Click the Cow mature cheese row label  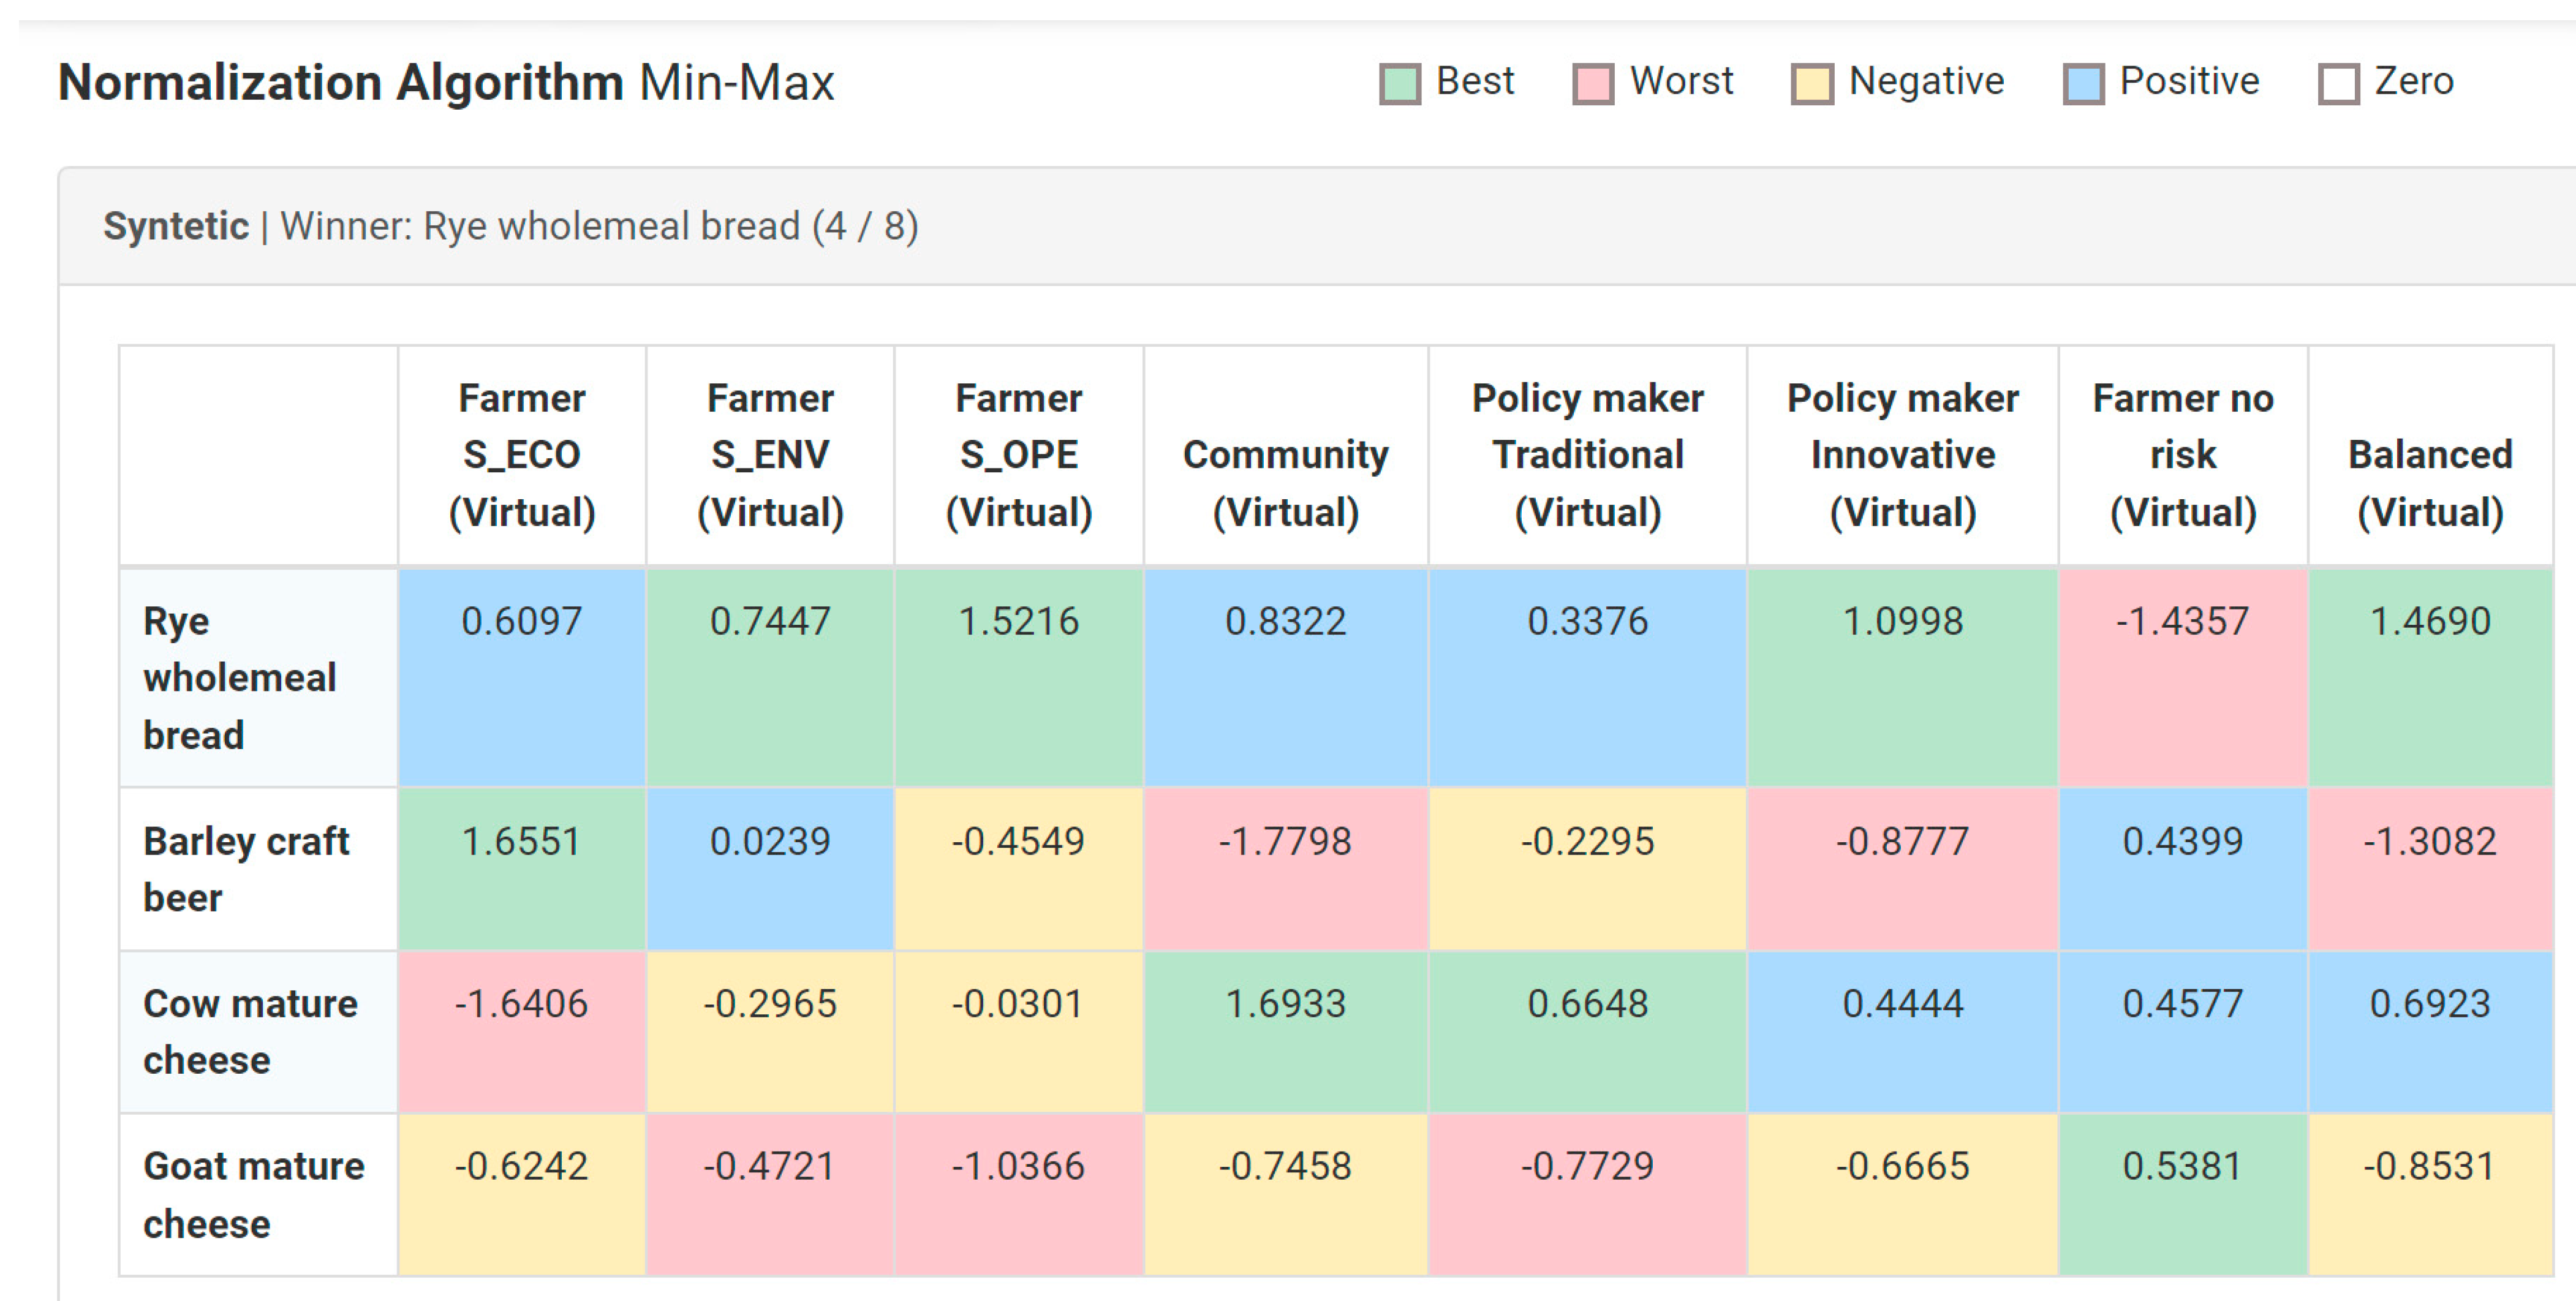click(x=250, y=1031)
